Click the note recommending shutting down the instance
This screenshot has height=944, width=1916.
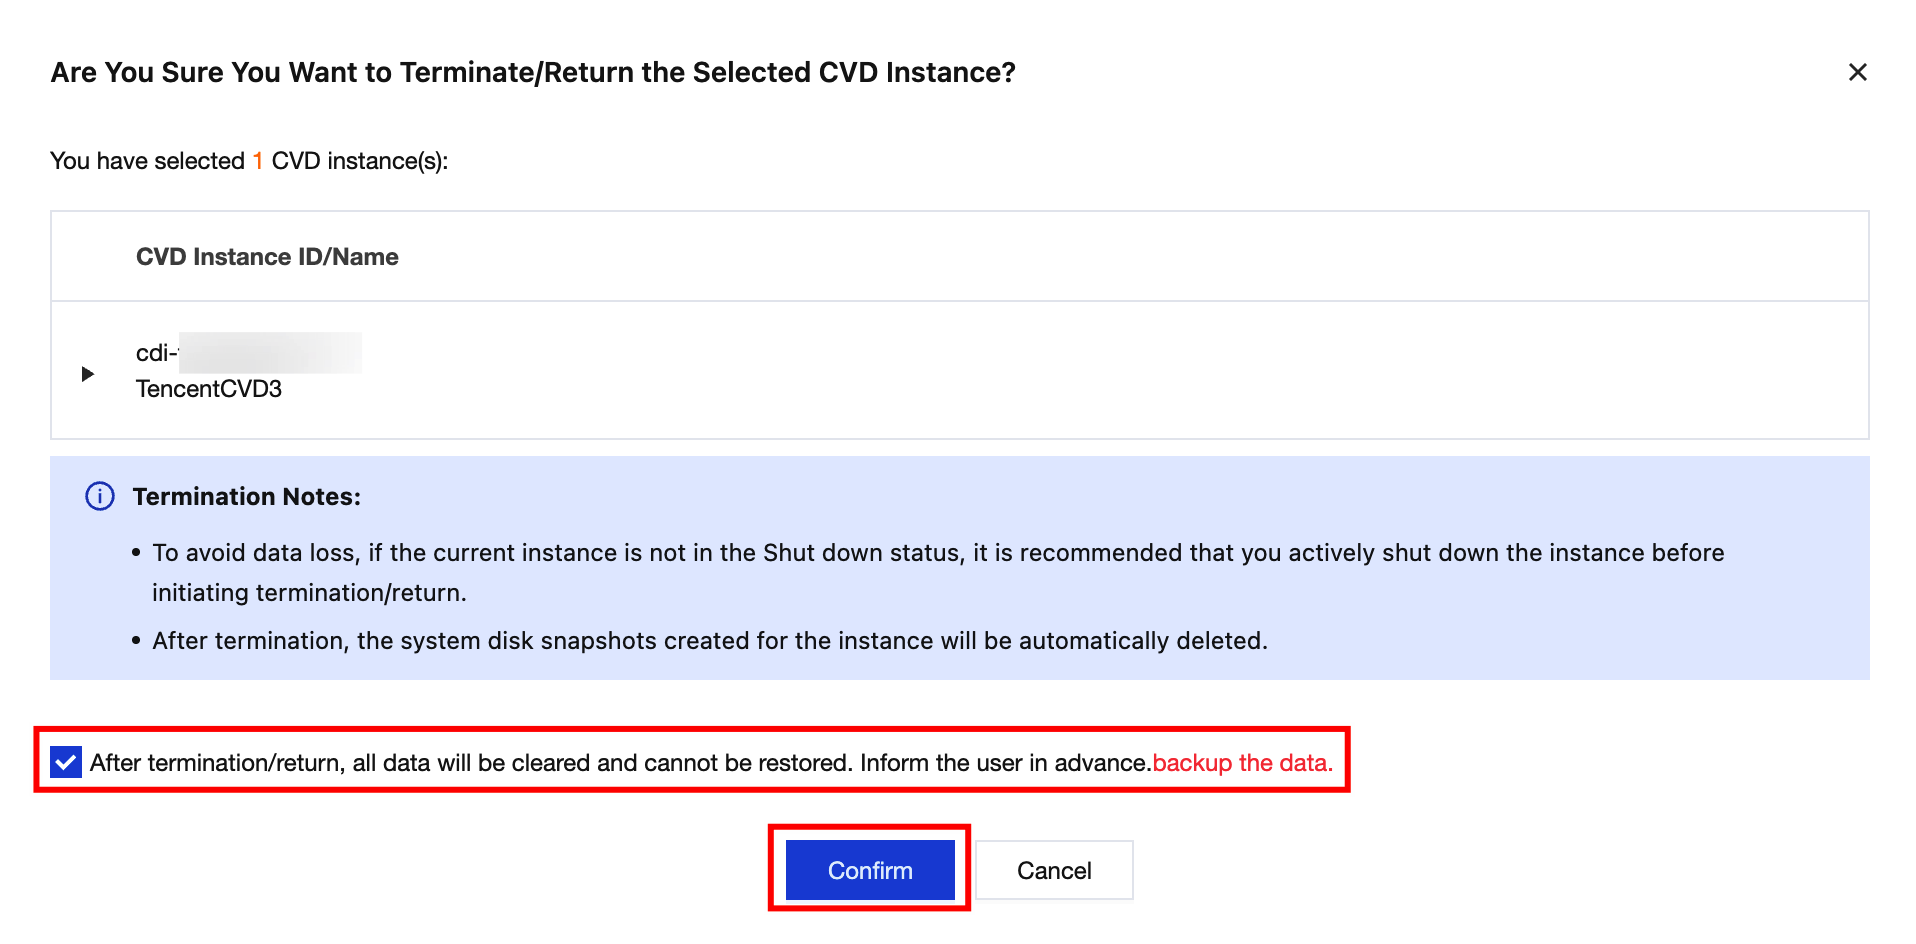click(x=937, y=553)
